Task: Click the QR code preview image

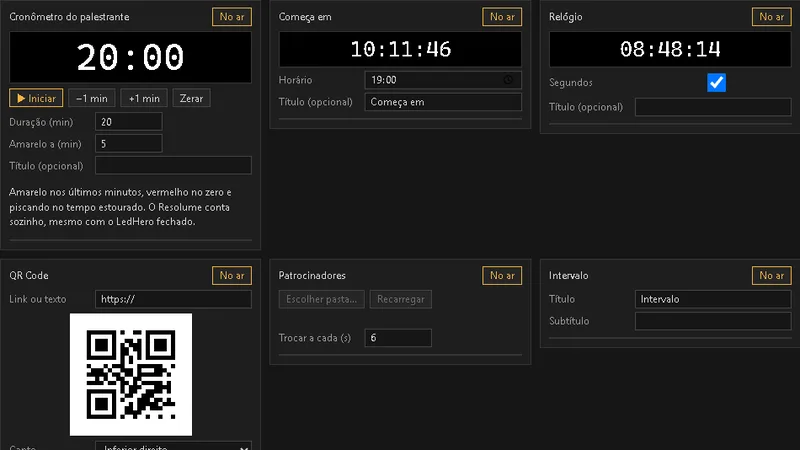Action: pyautogui.click(x=131, y=374)
